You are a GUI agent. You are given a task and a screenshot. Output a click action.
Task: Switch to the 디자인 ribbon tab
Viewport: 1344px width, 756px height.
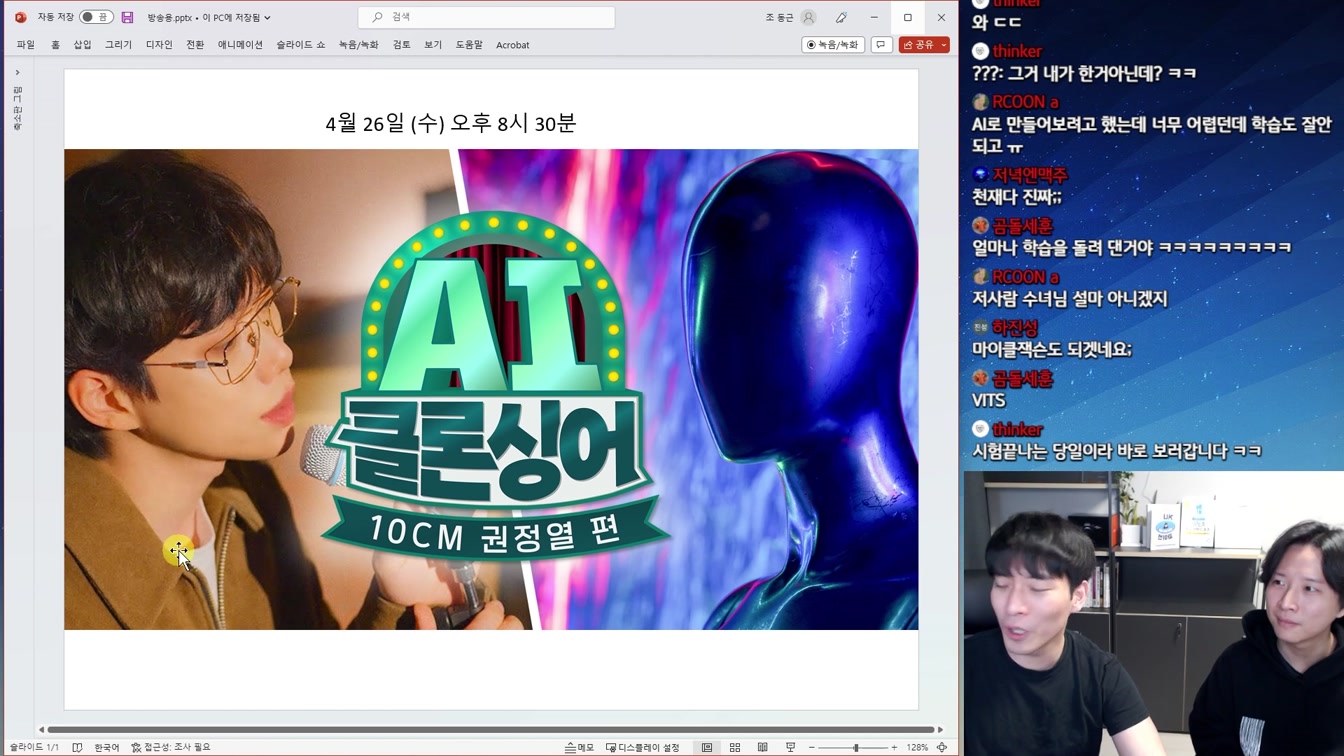click(x=159, y=45)
